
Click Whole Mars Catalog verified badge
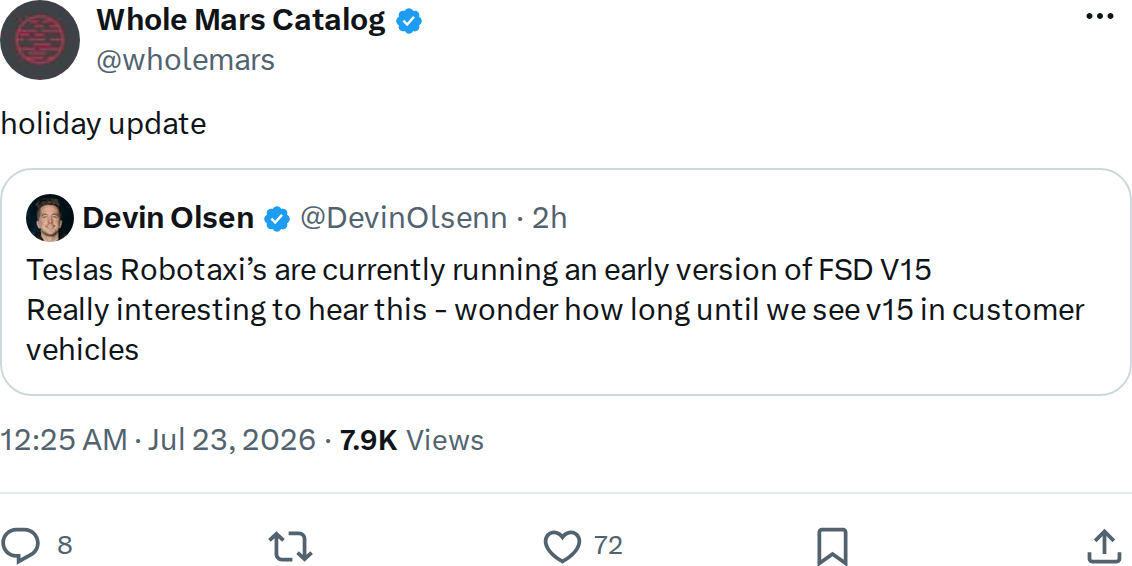click(409, 22)
